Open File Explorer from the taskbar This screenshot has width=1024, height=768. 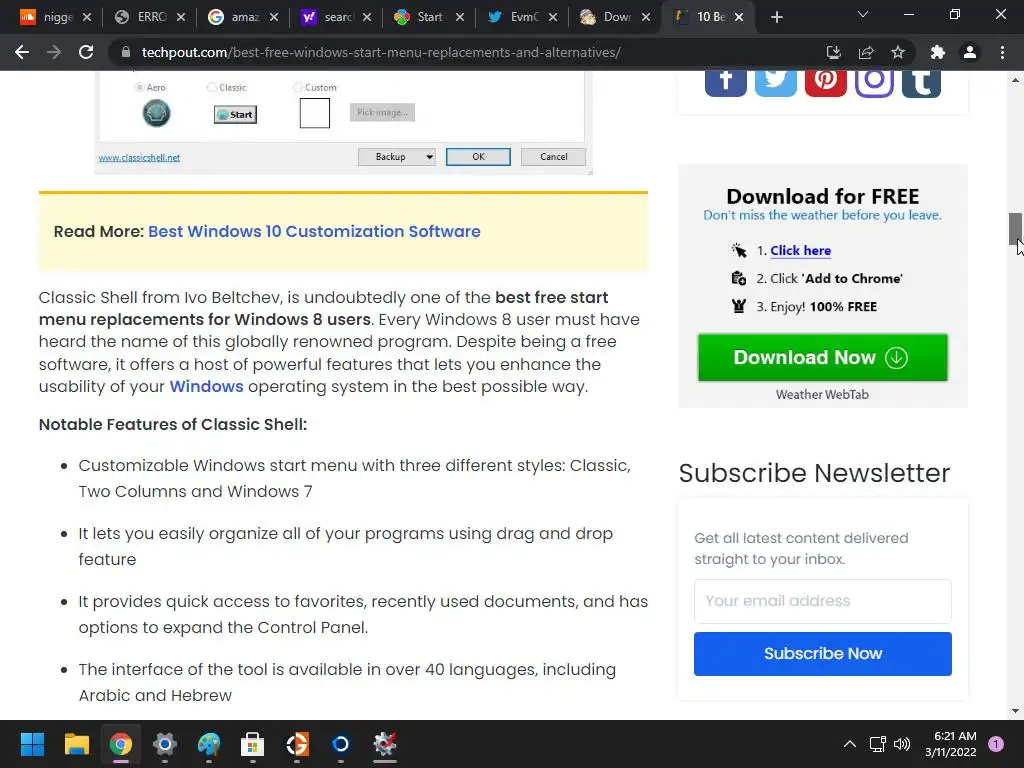point(76,744)
